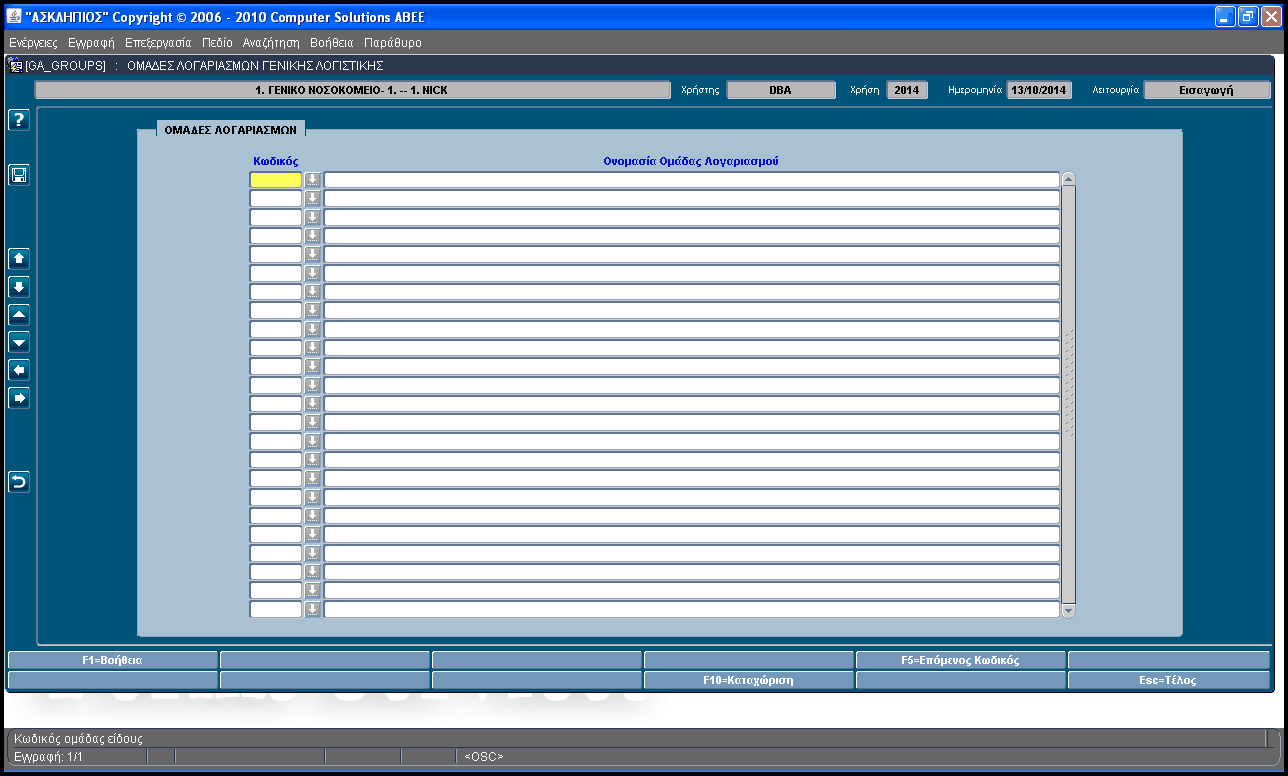Click the scrollbar down arrow of the groups list
This screenshot has height=776, width=1288.
point(1068,610)
